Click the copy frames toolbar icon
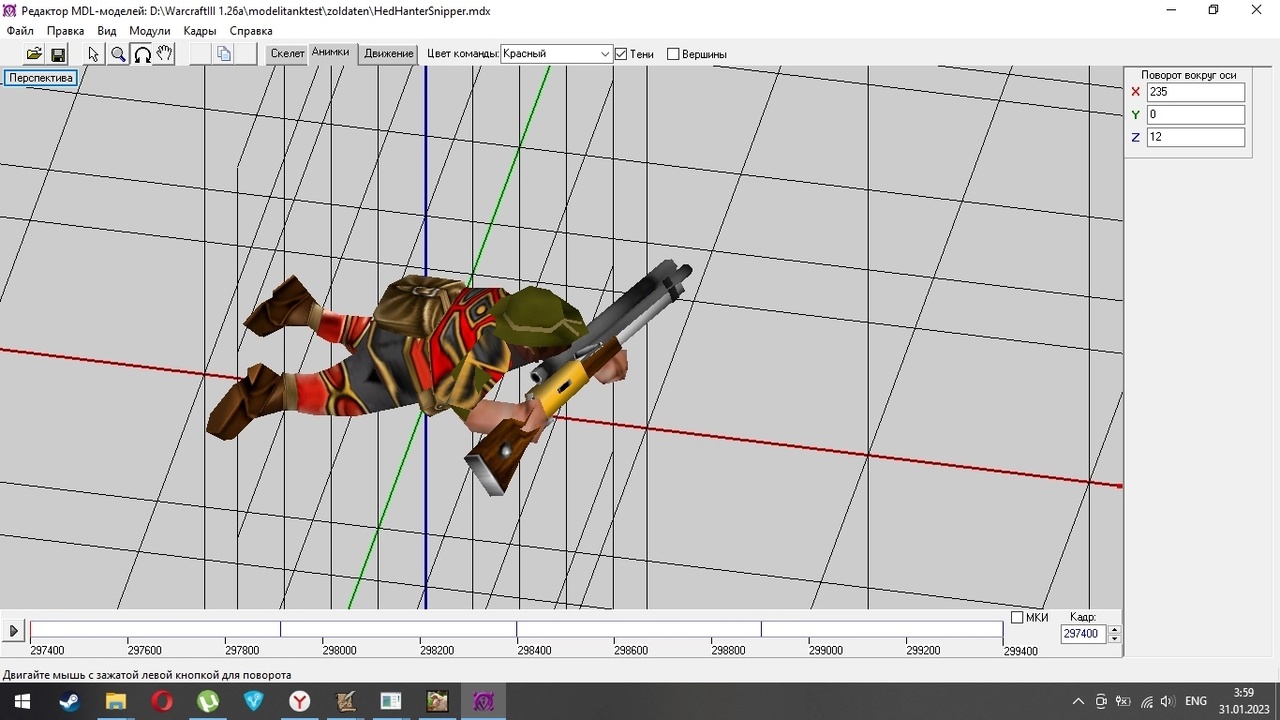 coord(224,54)
